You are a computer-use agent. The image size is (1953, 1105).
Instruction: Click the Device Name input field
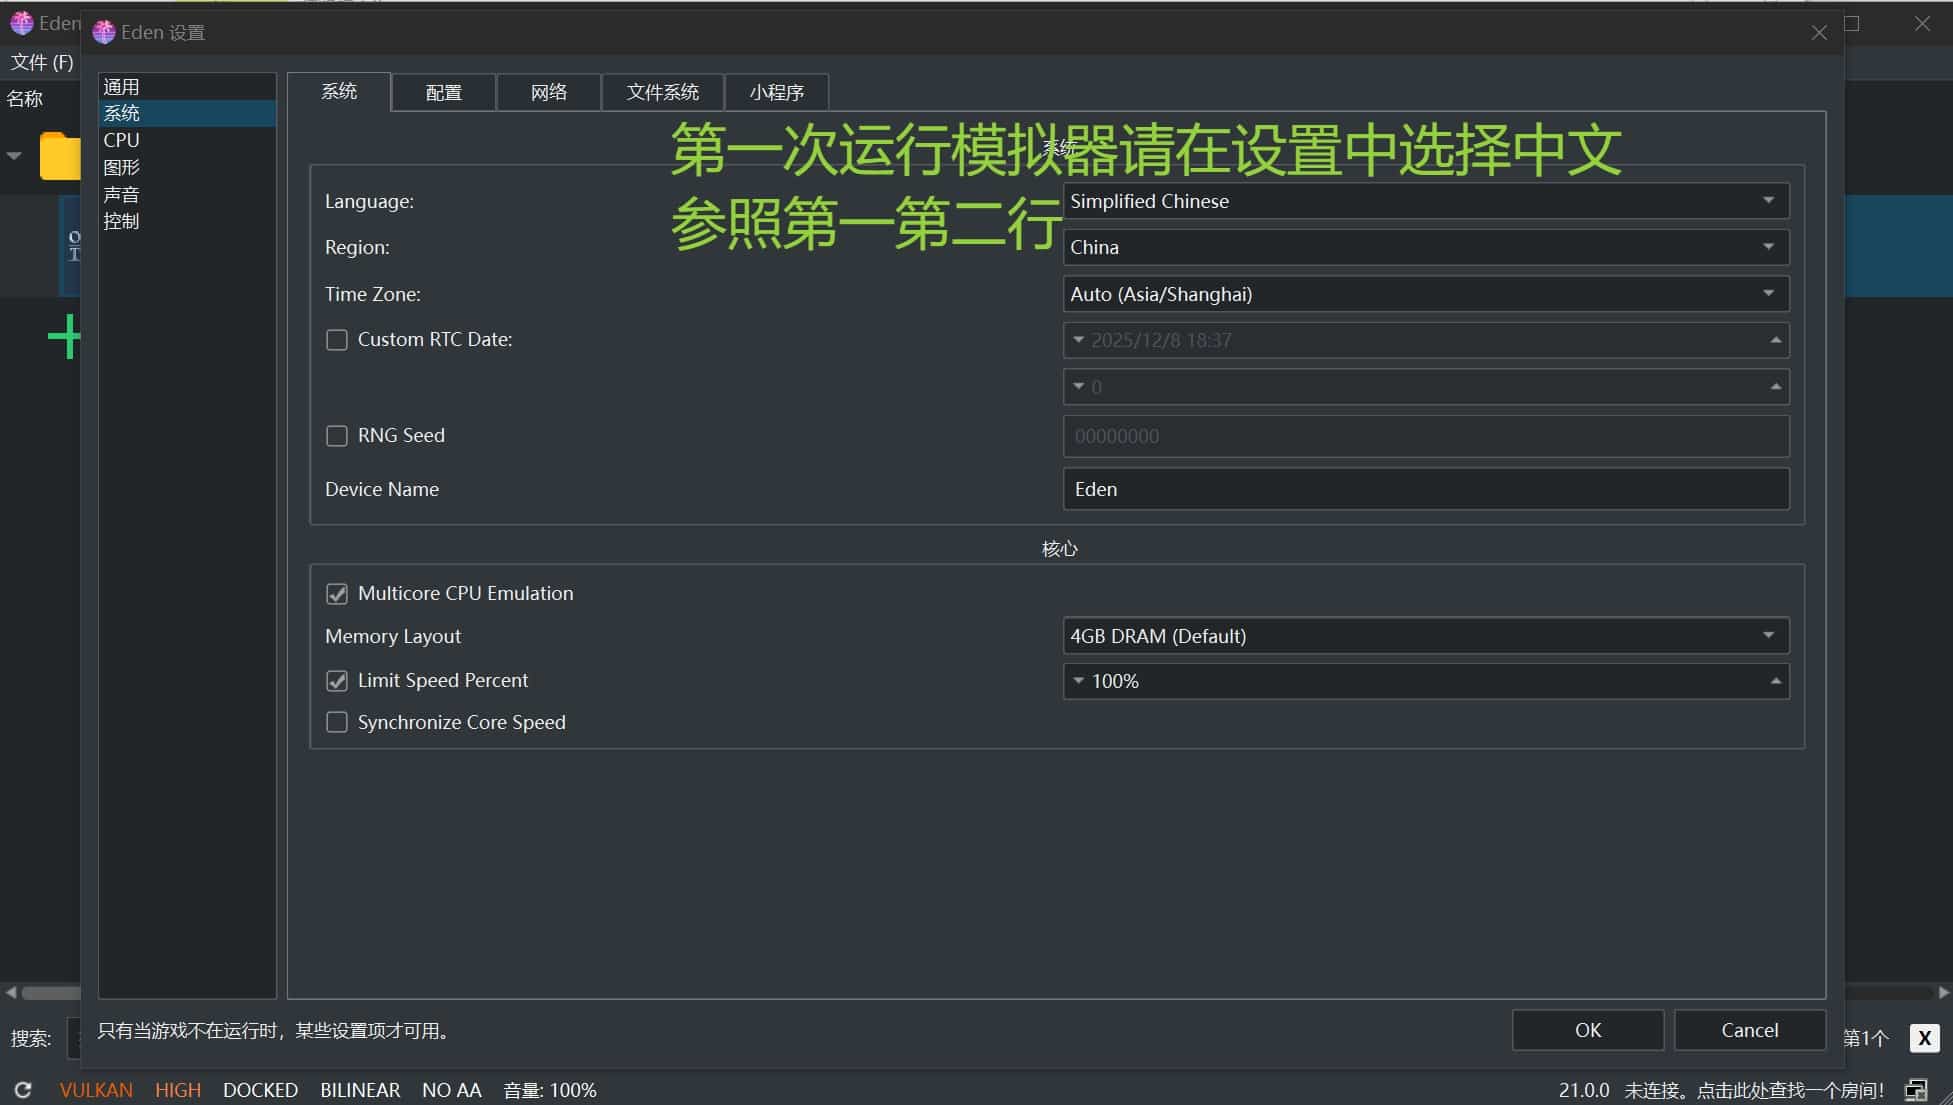point(1425,489)
